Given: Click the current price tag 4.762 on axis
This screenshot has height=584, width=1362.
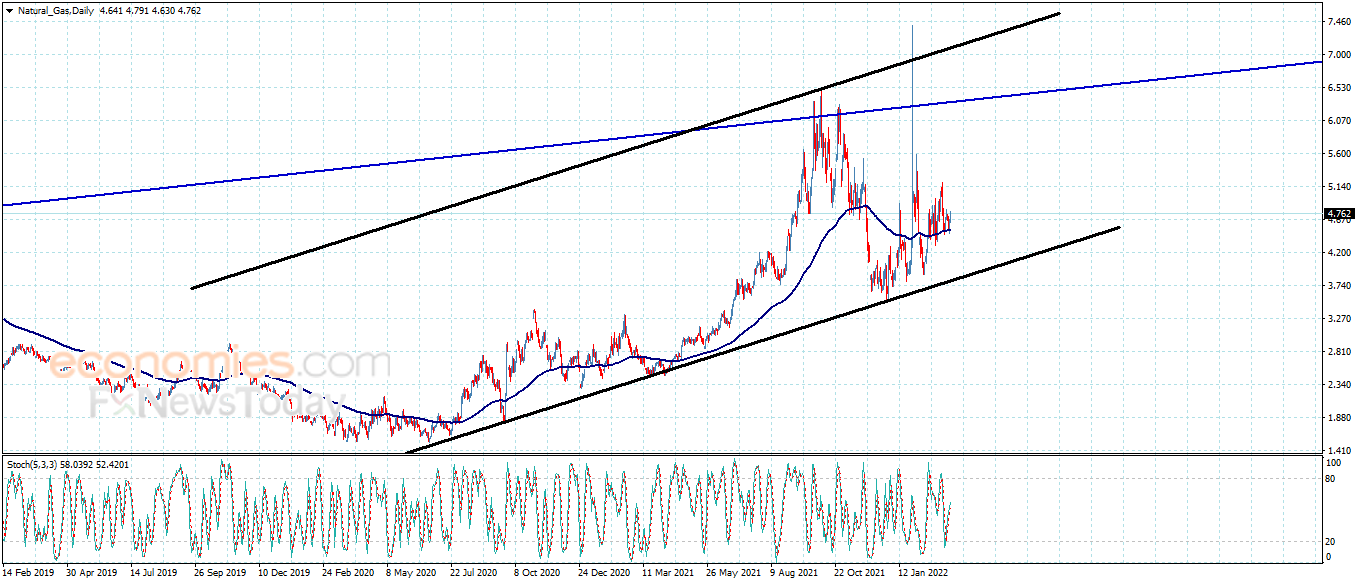Looking at the screenshot, I should [x=1339, y=214].
